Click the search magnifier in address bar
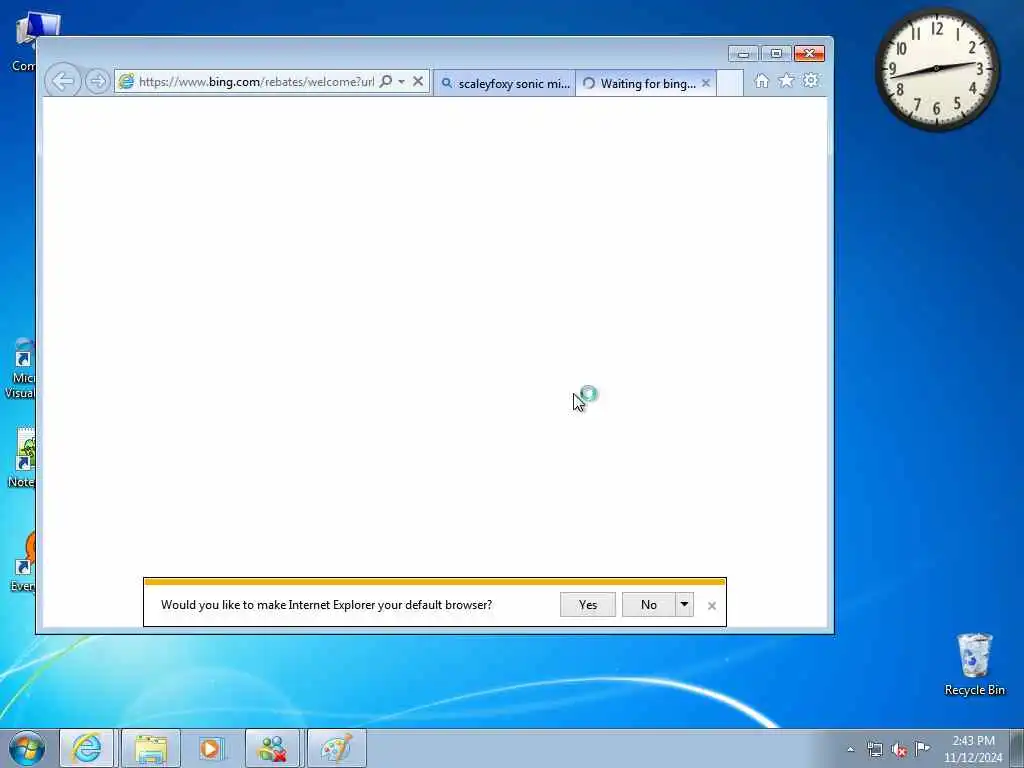 tap(386, 82)
